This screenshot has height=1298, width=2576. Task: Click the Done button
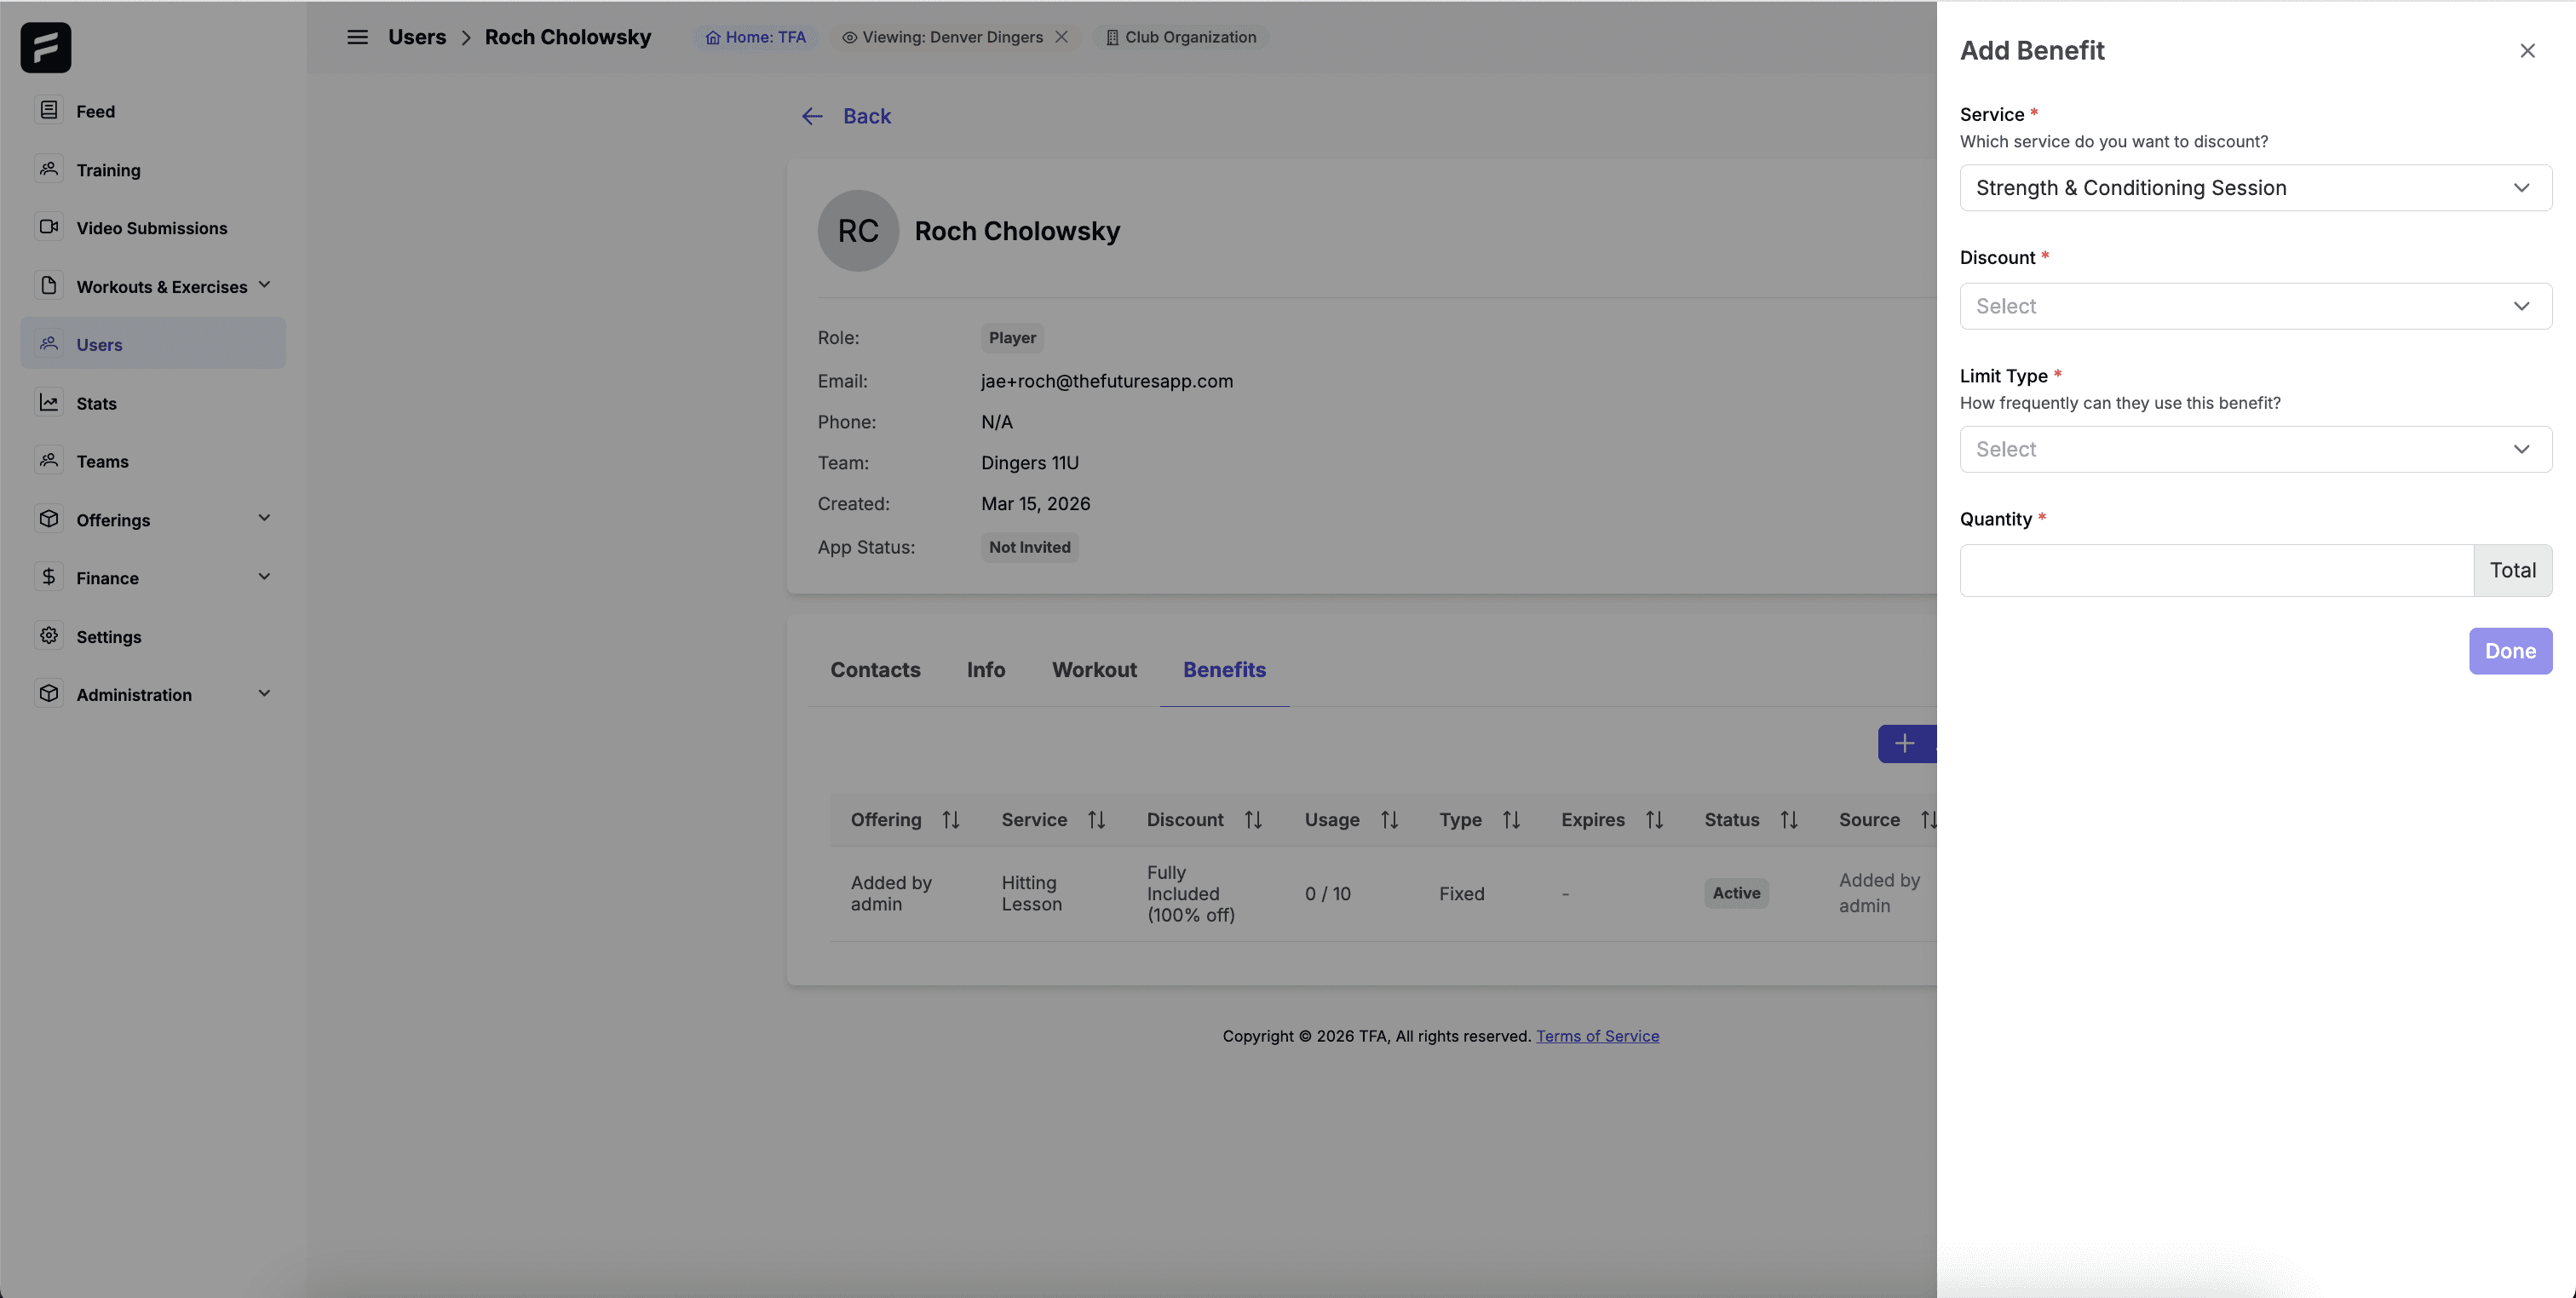[2509, 651]
